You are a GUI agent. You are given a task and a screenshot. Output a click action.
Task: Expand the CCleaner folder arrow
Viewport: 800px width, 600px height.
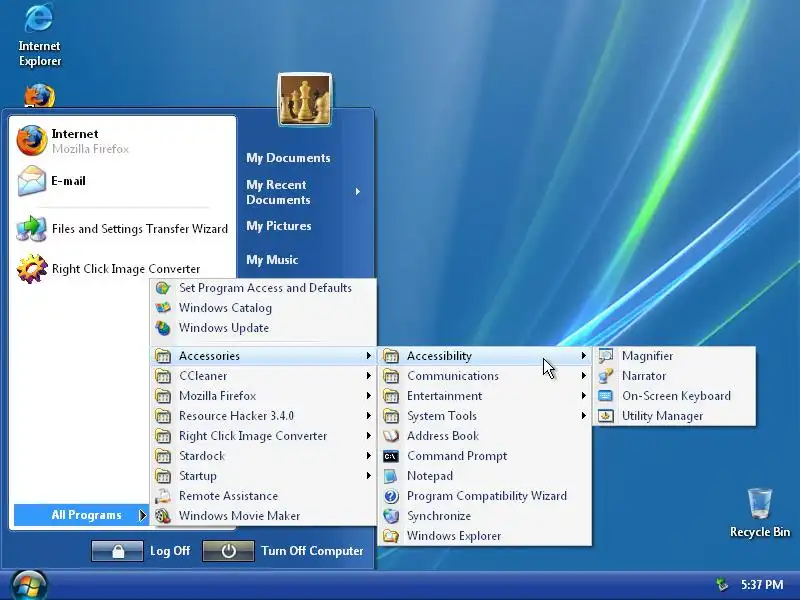click(x=368, y=376)
